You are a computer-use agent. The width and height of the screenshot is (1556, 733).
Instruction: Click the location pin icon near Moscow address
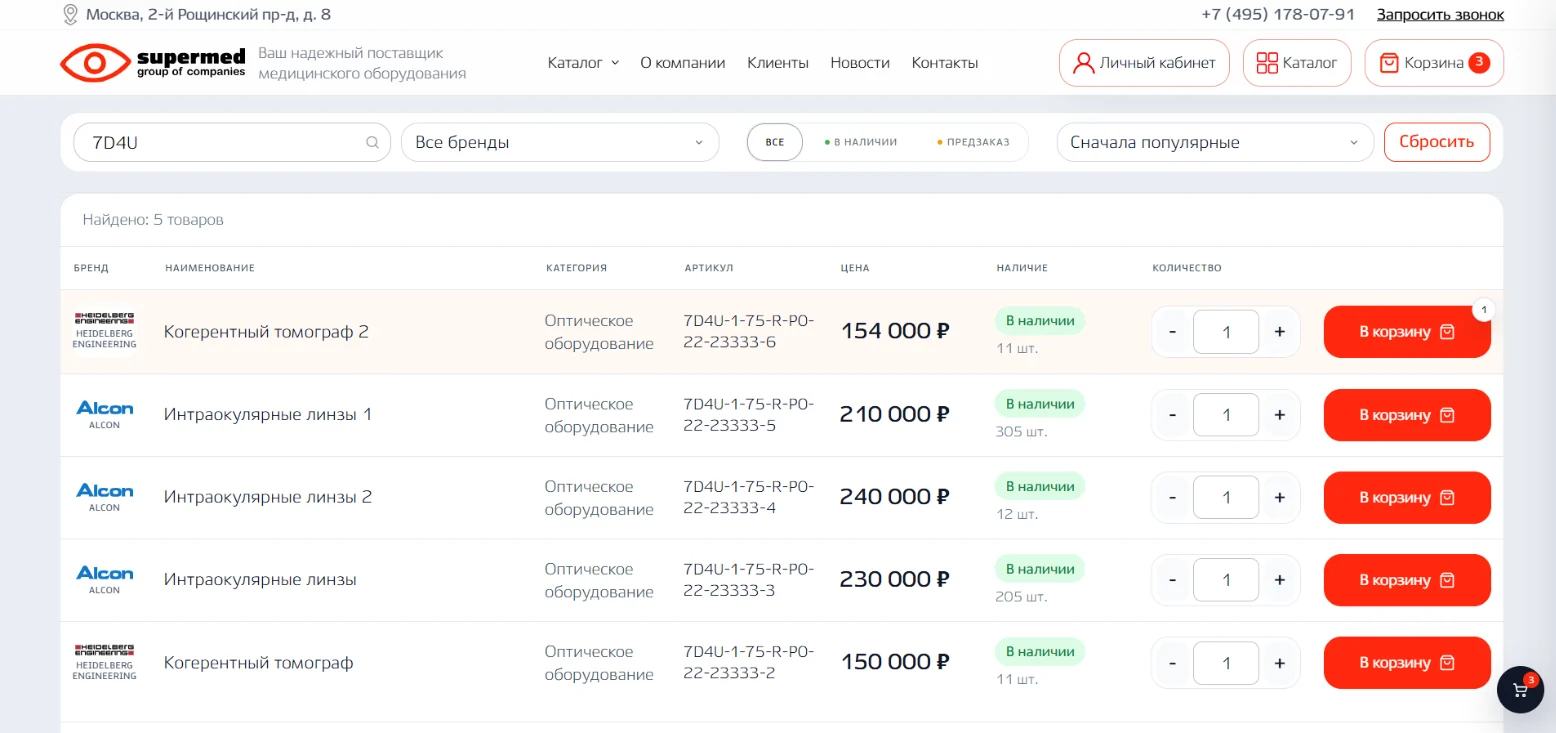point(69,14)
